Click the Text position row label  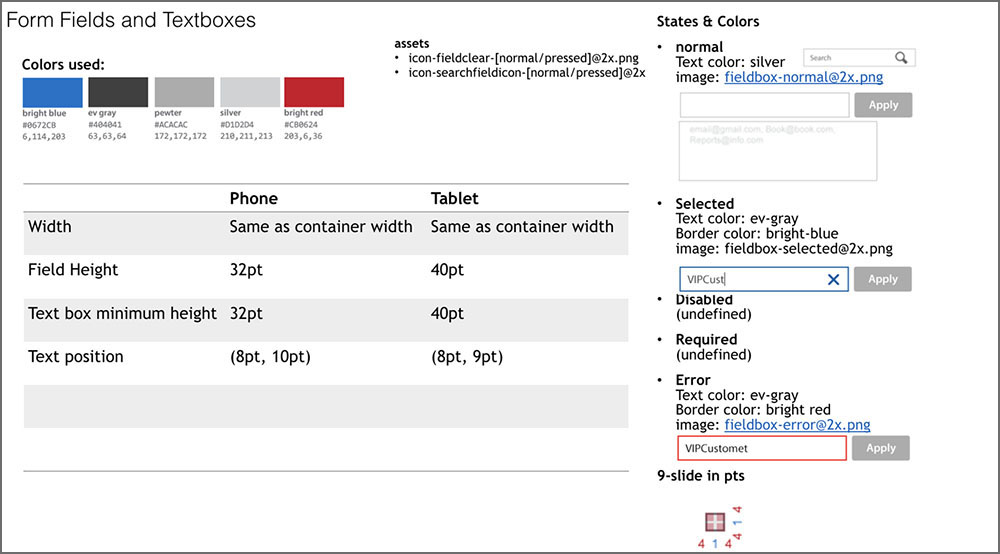(75, 356)
